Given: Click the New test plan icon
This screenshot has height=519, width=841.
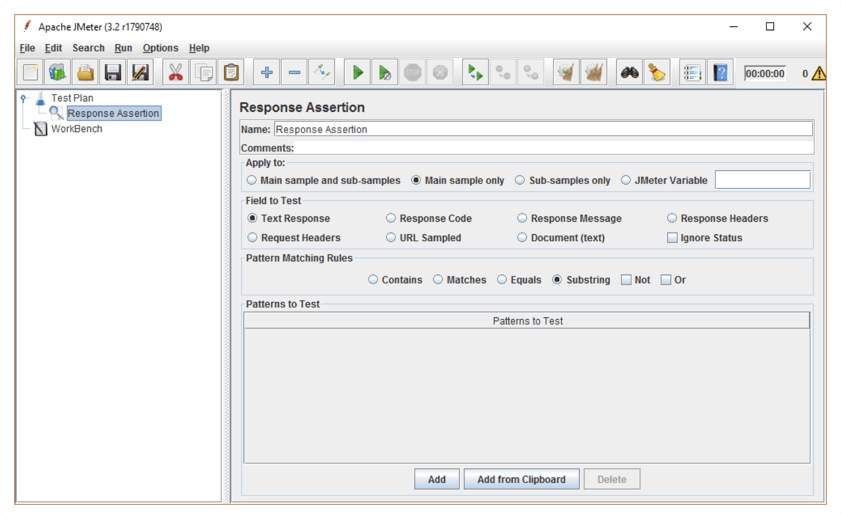Looking at the screenshot, I should click(x=30, y=72).
